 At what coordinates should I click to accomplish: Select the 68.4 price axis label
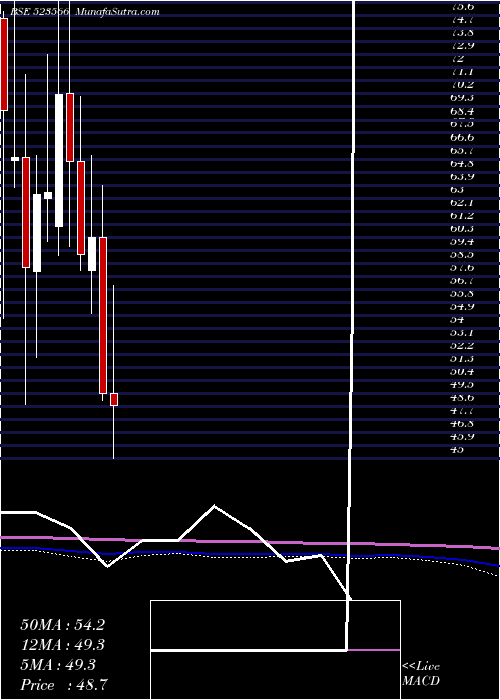(x=462, y=111)
